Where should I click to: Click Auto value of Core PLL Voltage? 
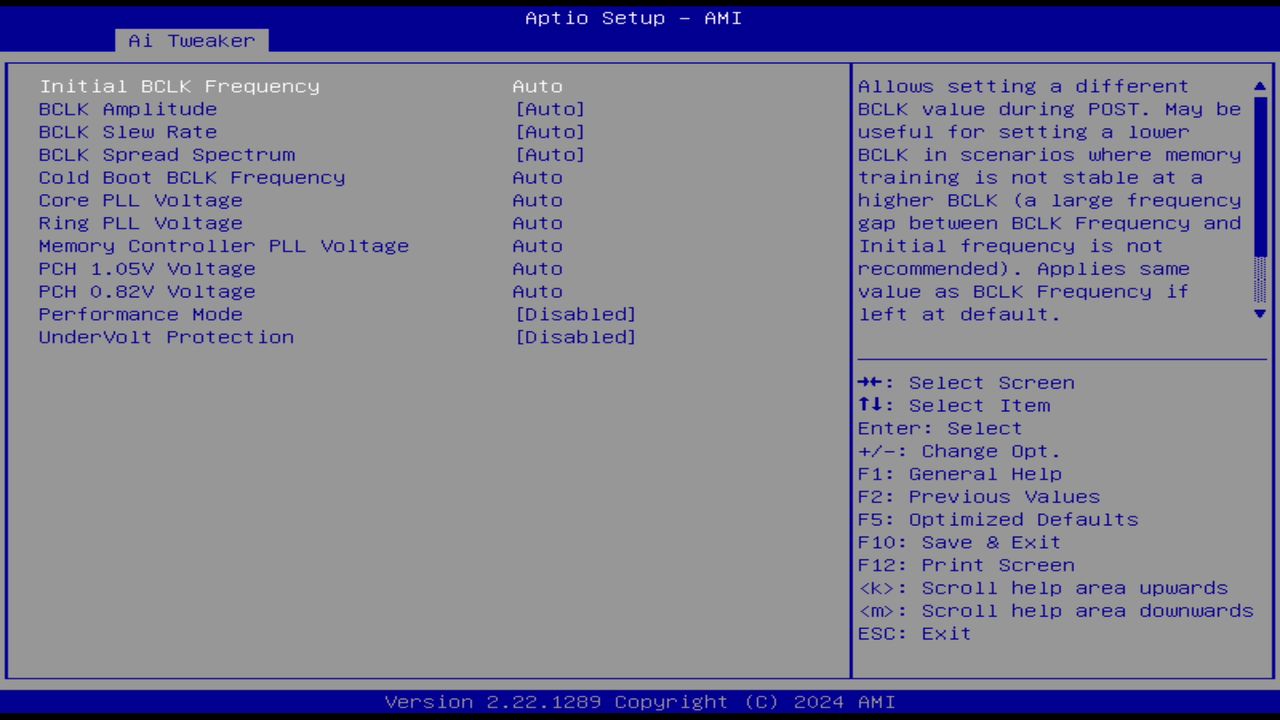point(537,200)
